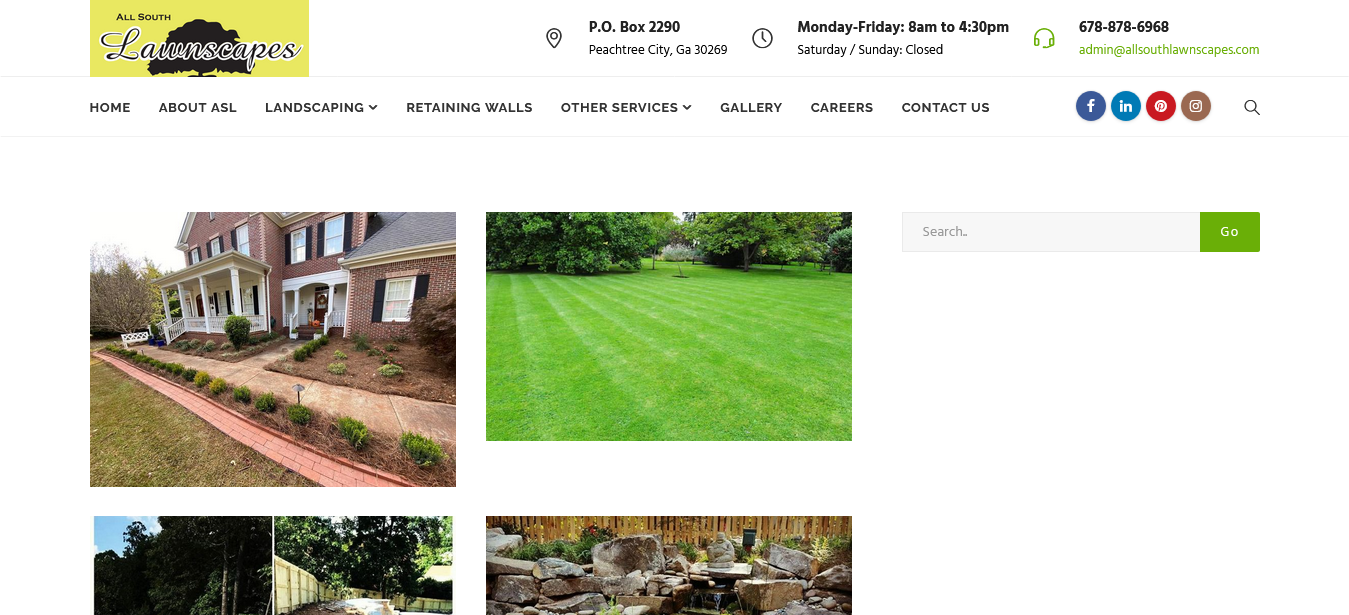The height and width of the screenshot is (615, 1349).
Task: Expand the Other Services dropdown menu
Action: point(626,107)
